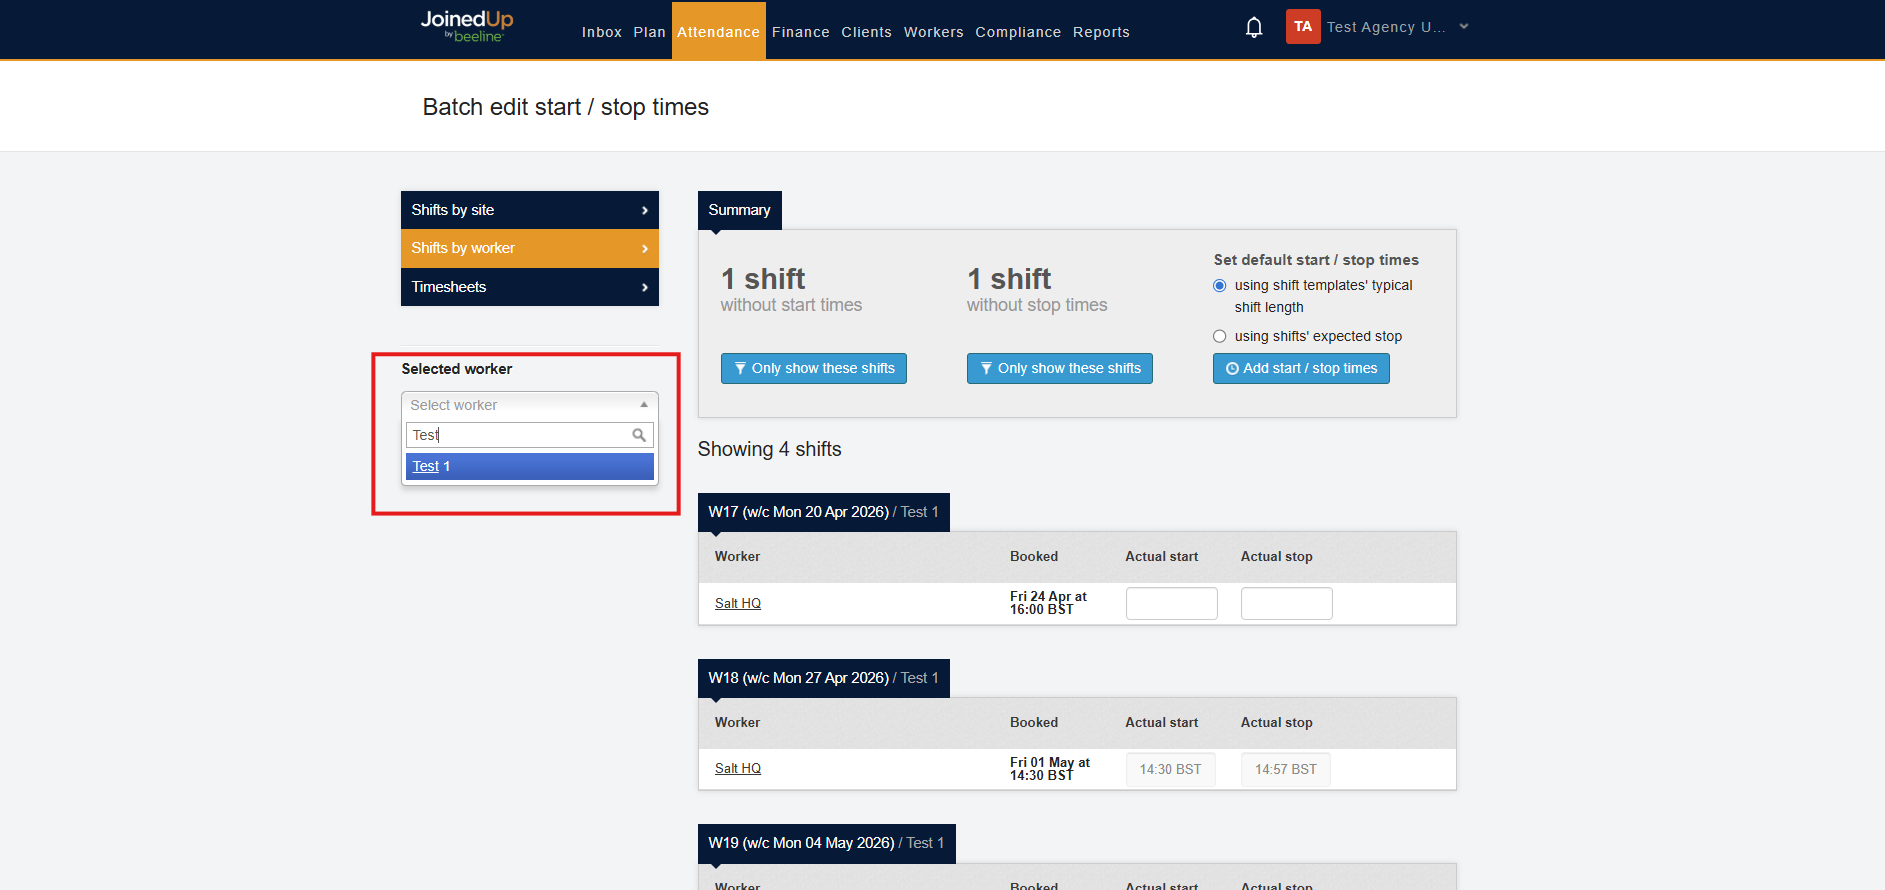Screen dimensions: 1885x890
Task: Select using shift templates' typical shift length
Action: pos(1219,286)
